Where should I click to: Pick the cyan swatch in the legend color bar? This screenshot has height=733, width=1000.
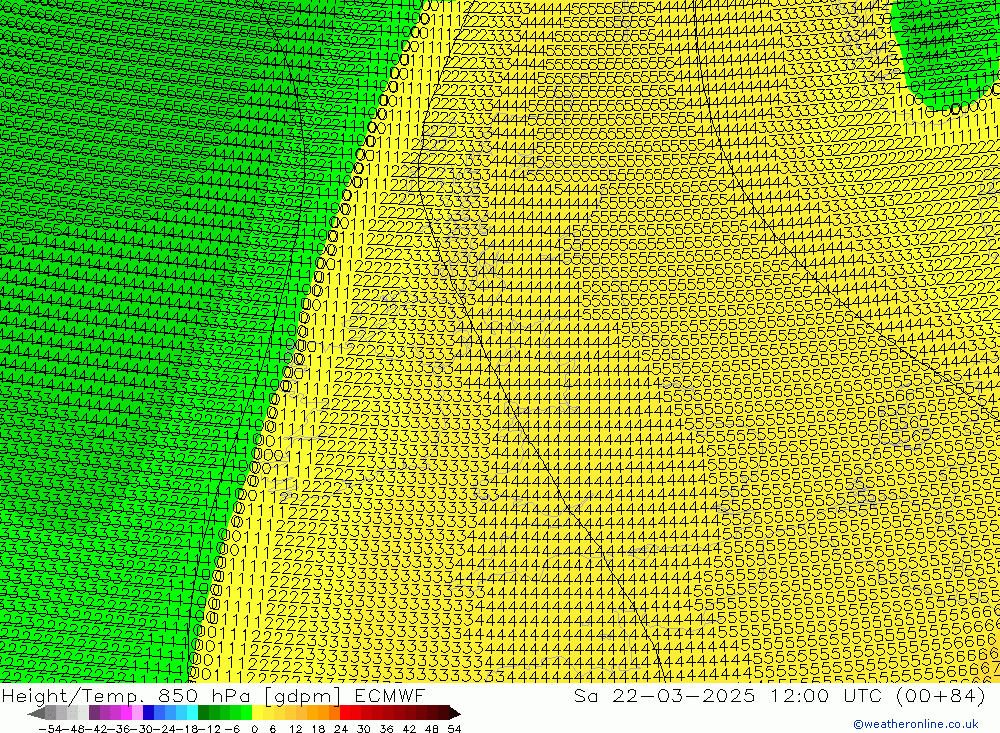pos(192,713)
